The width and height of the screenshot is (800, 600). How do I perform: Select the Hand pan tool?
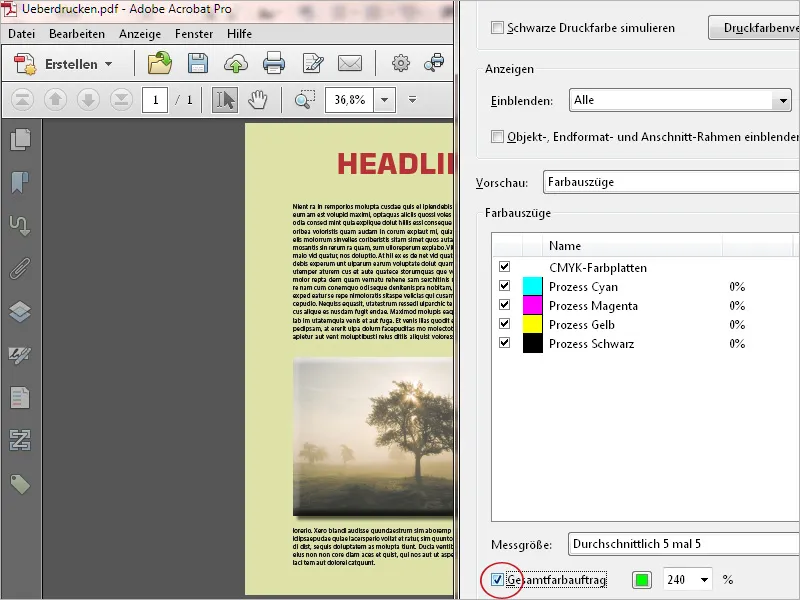click(258, 100)
